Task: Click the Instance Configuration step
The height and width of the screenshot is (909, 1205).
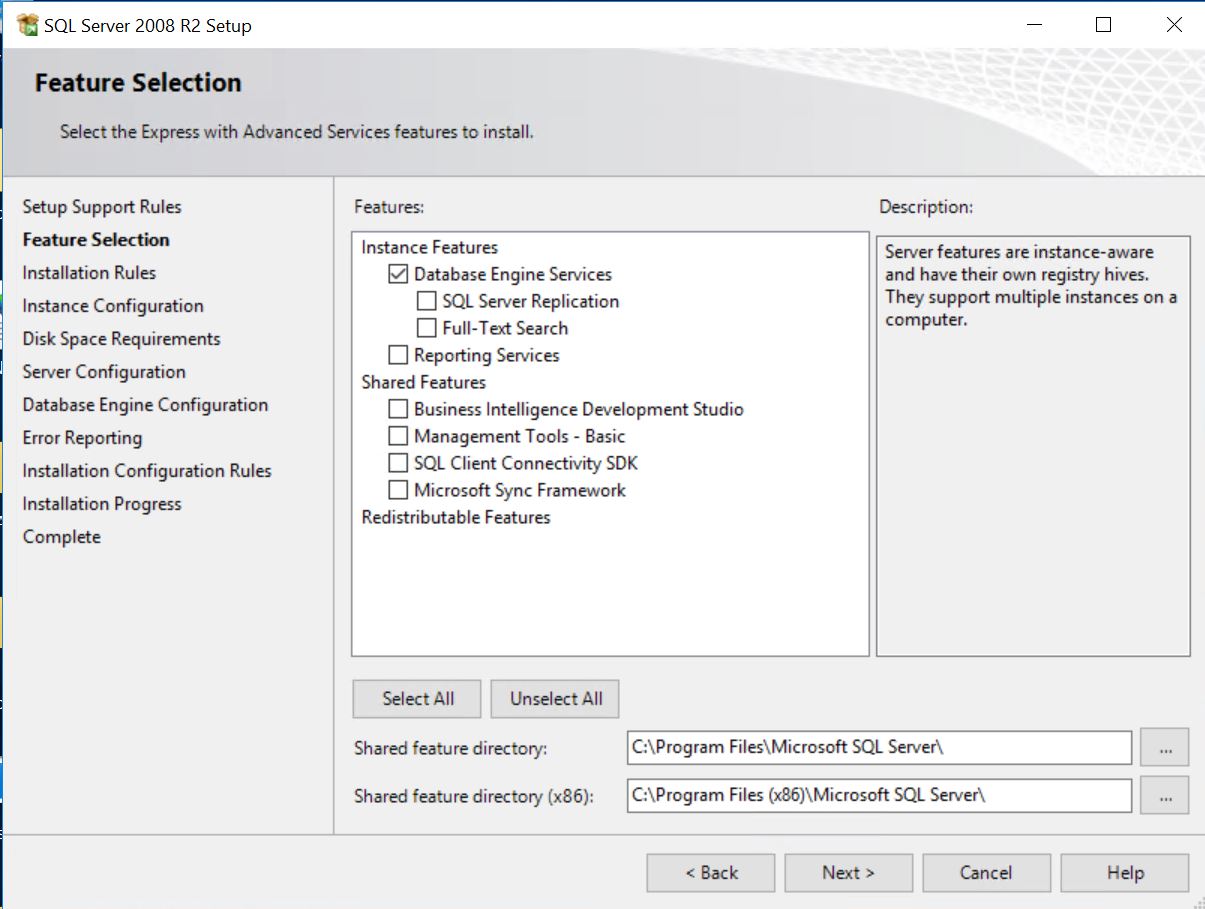Action: 113,306
